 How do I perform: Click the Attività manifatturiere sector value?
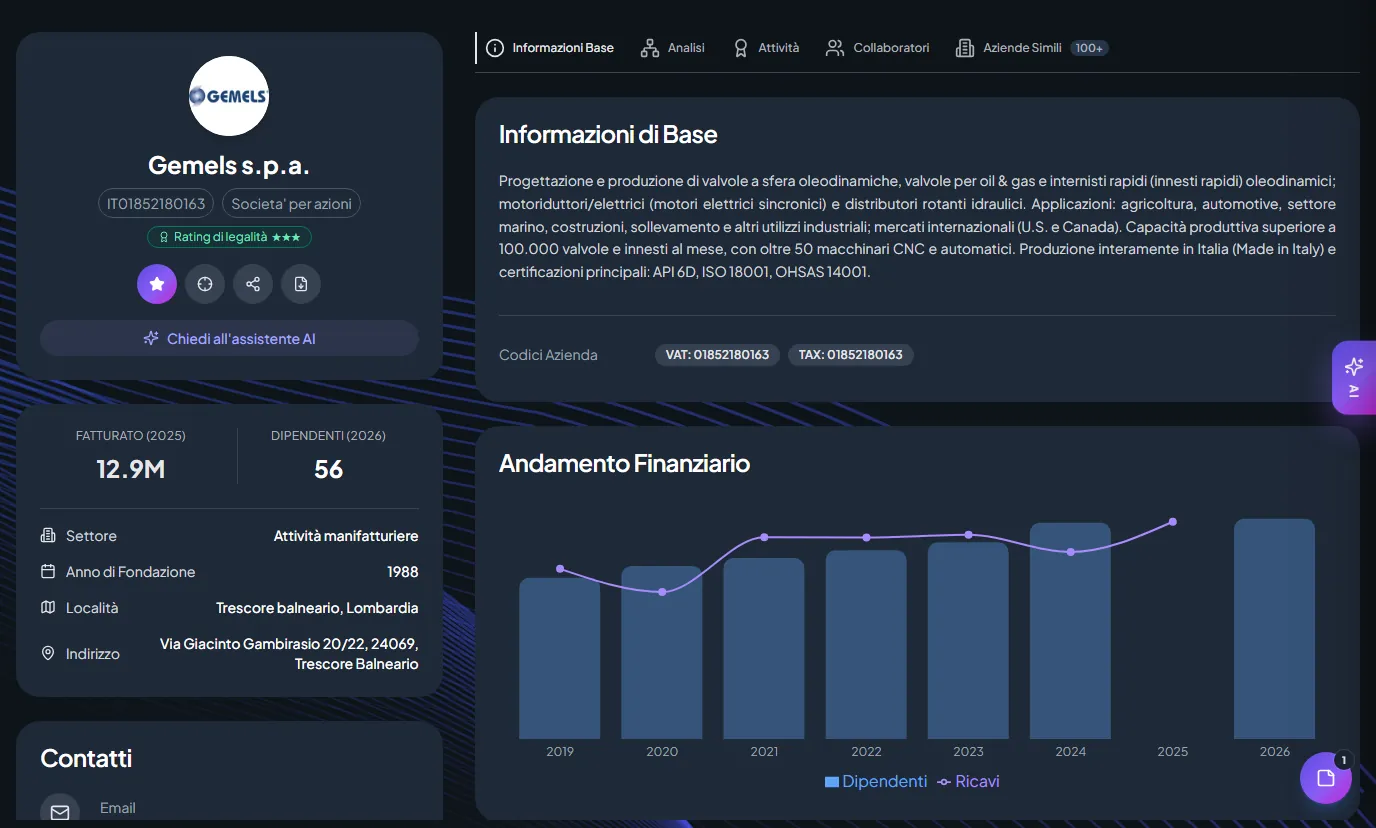click(x=346, y=536)
